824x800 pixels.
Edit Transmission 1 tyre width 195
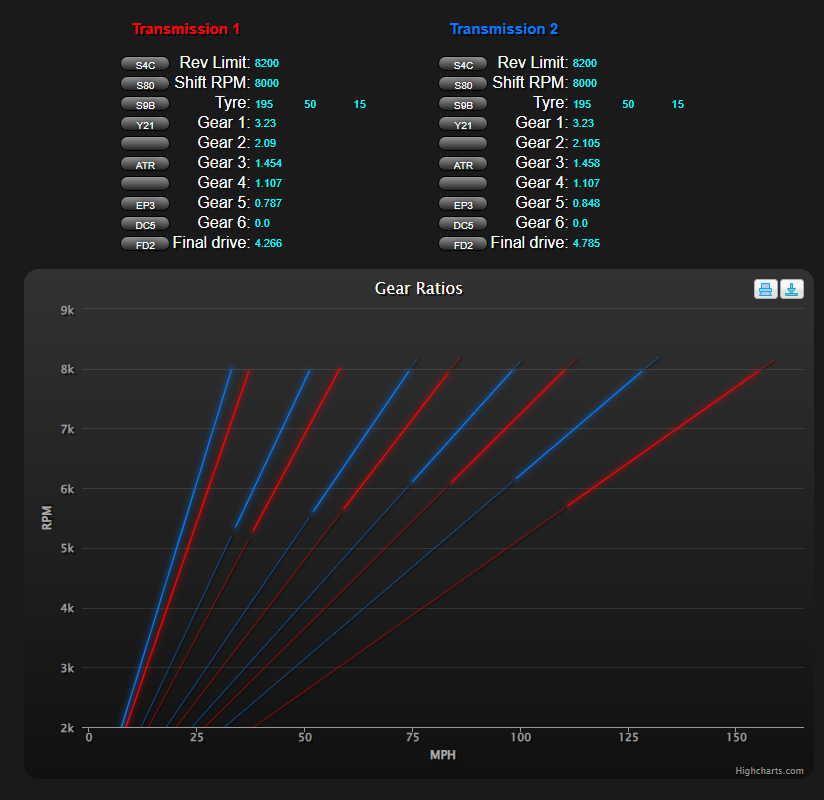264,104
